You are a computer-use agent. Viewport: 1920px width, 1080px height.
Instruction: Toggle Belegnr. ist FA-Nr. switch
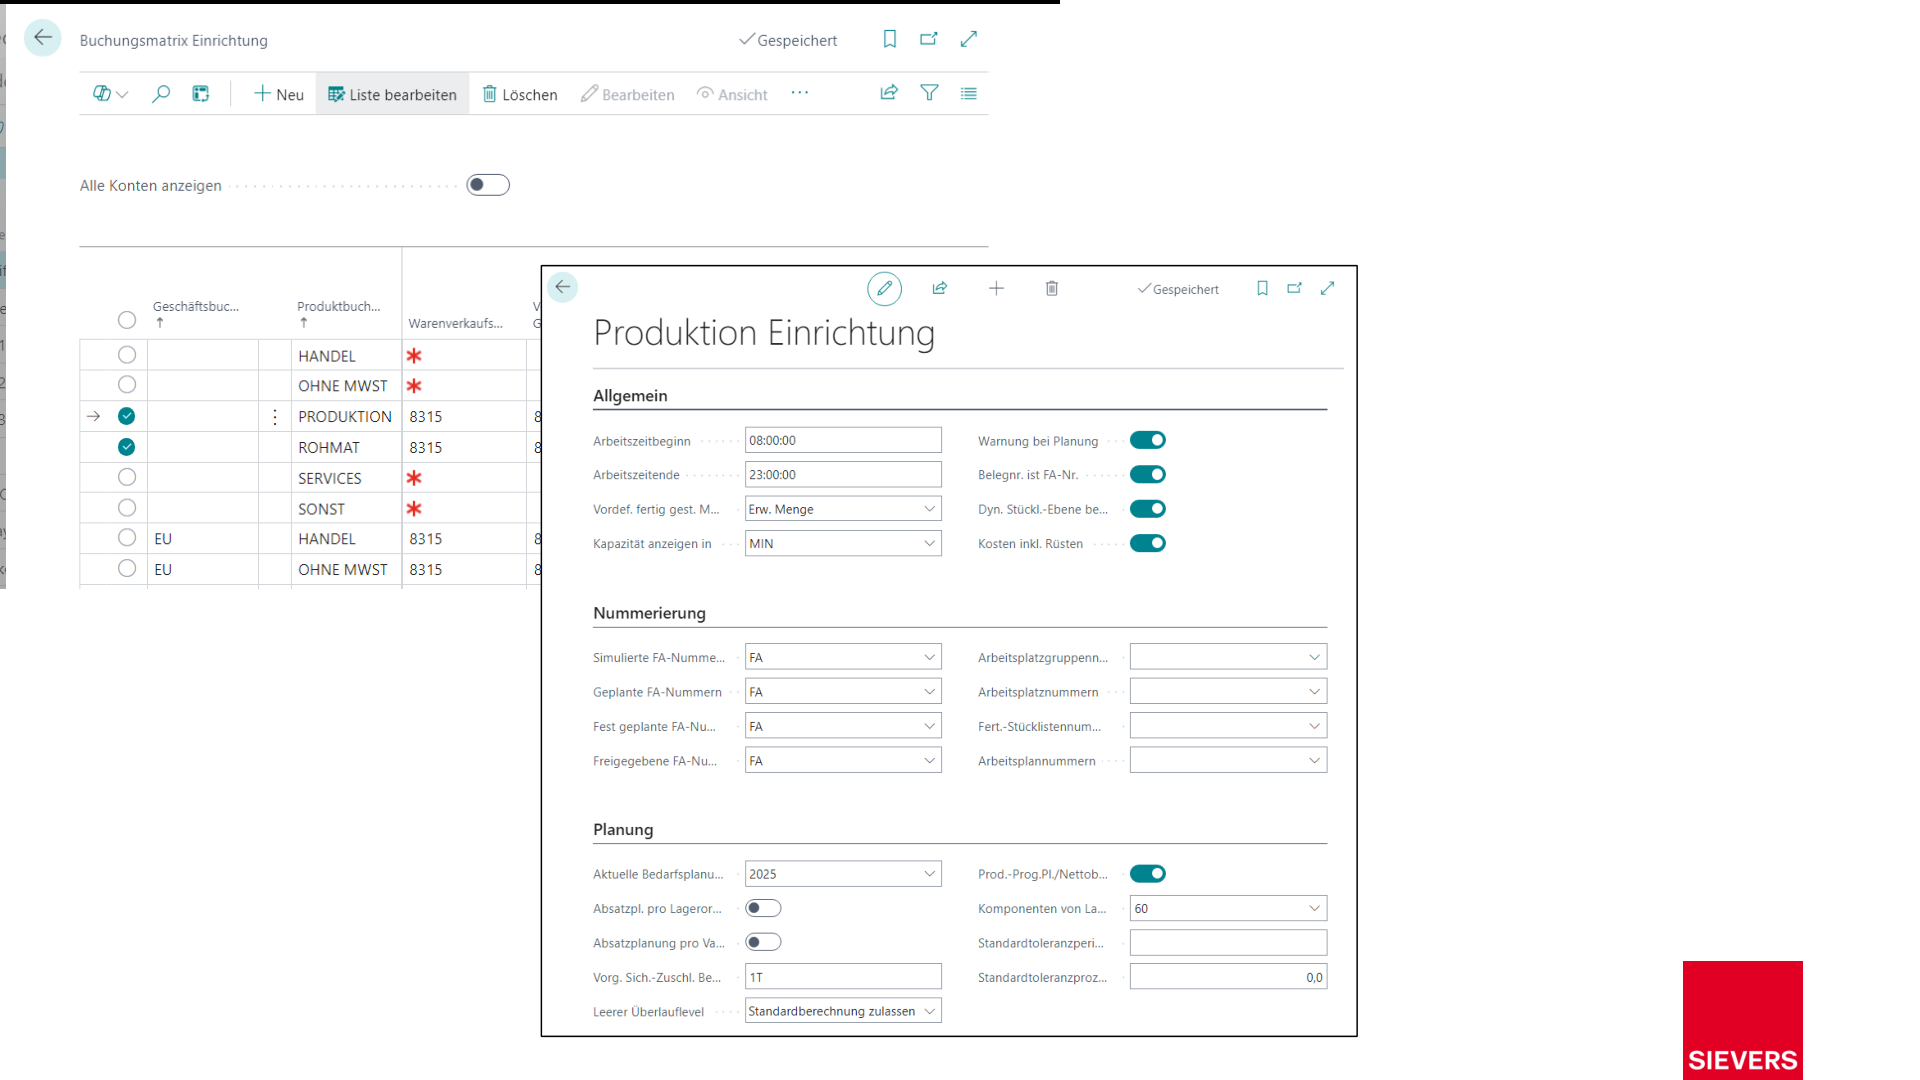1148,475
